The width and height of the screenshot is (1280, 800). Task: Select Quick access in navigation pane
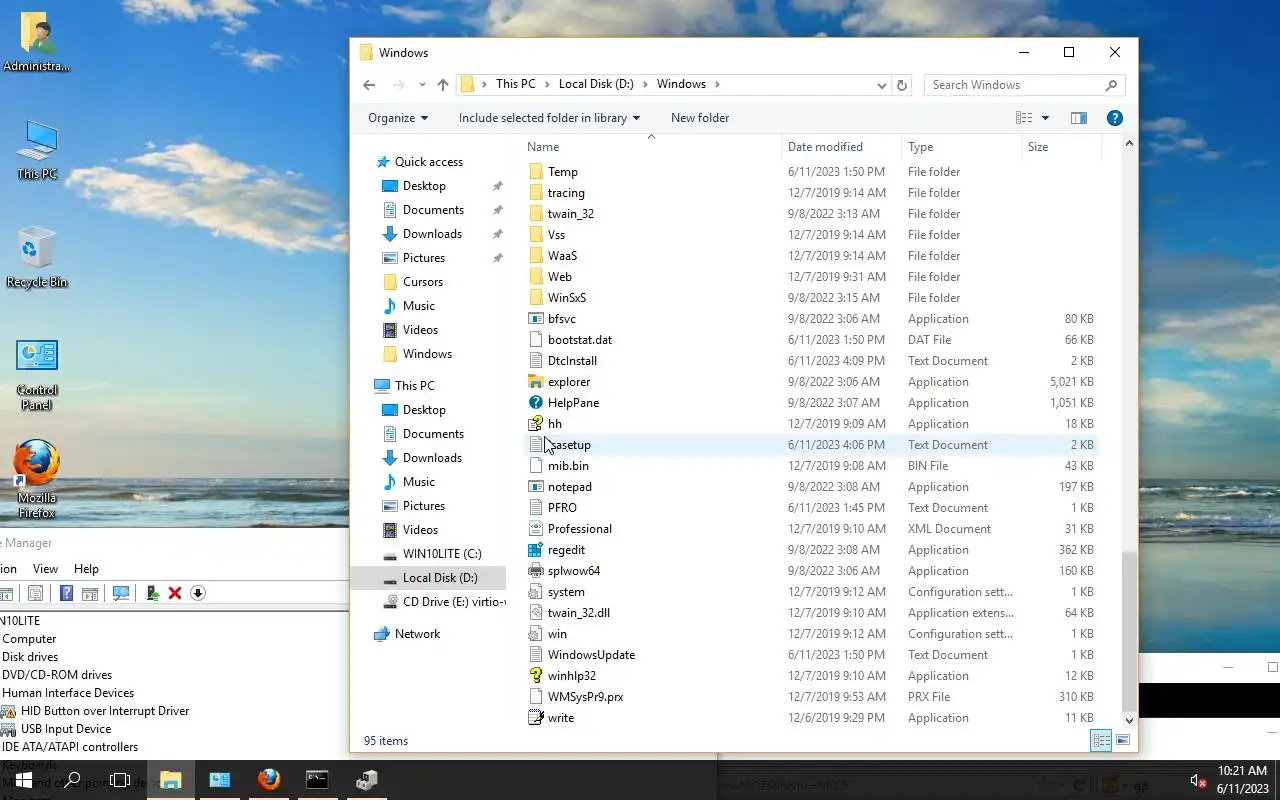[428, 162]
